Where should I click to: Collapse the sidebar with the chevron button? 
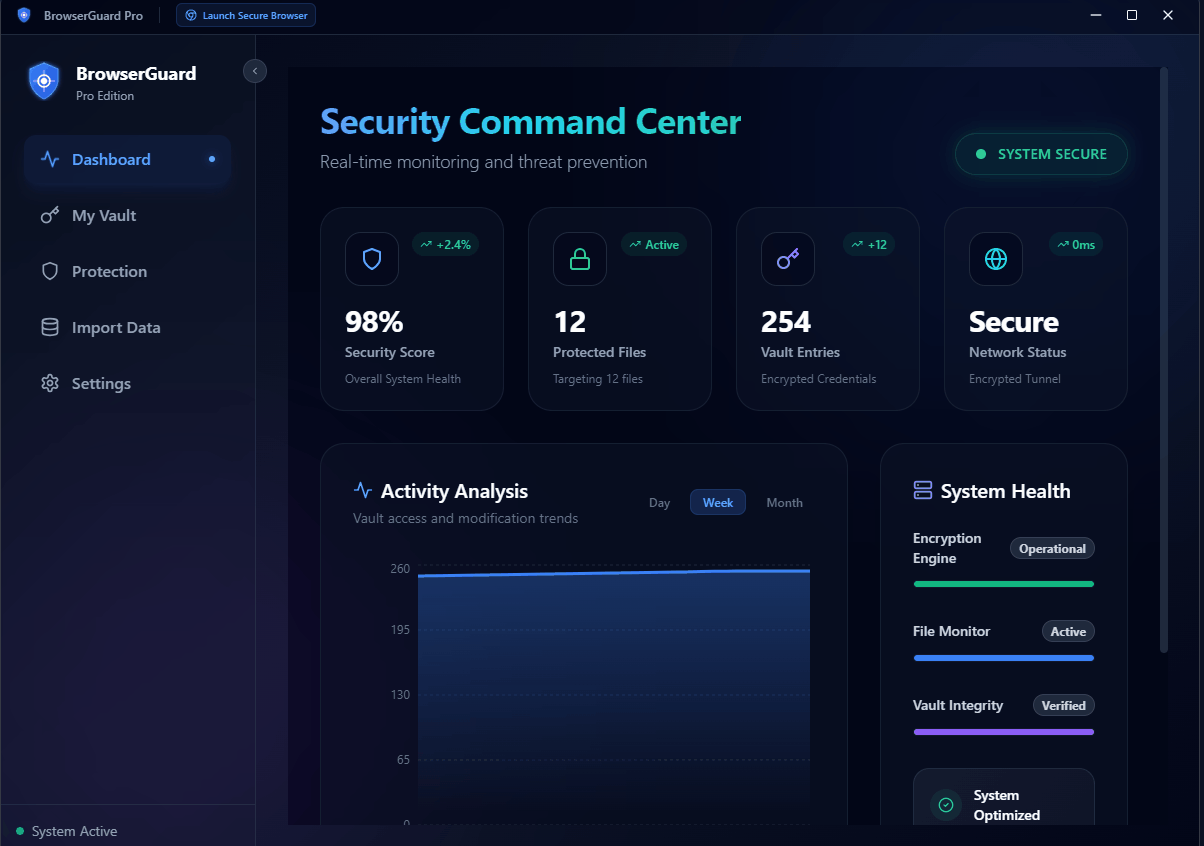255,71
